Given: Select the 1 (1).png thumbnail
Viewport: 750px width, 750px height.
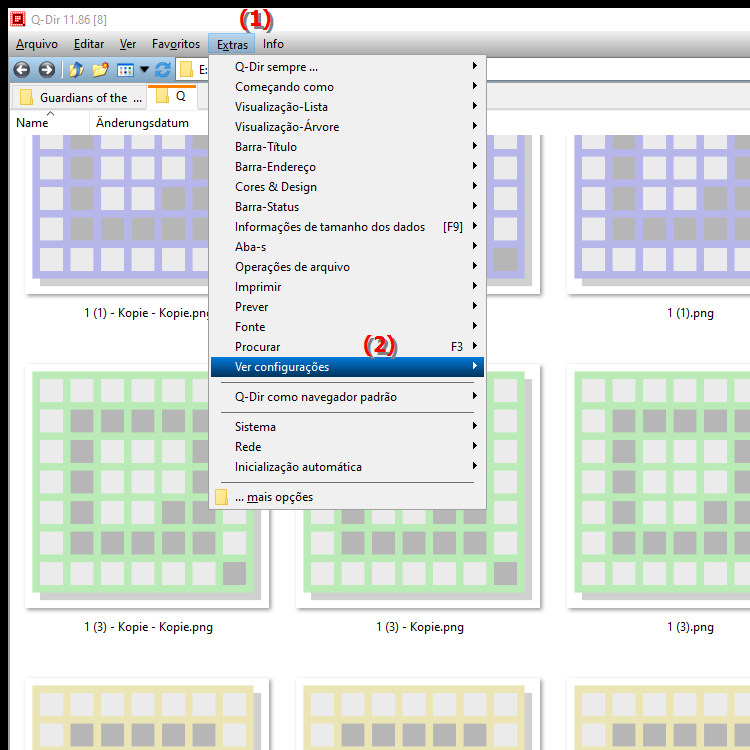Looking at the screenshot, I should 659,214.
